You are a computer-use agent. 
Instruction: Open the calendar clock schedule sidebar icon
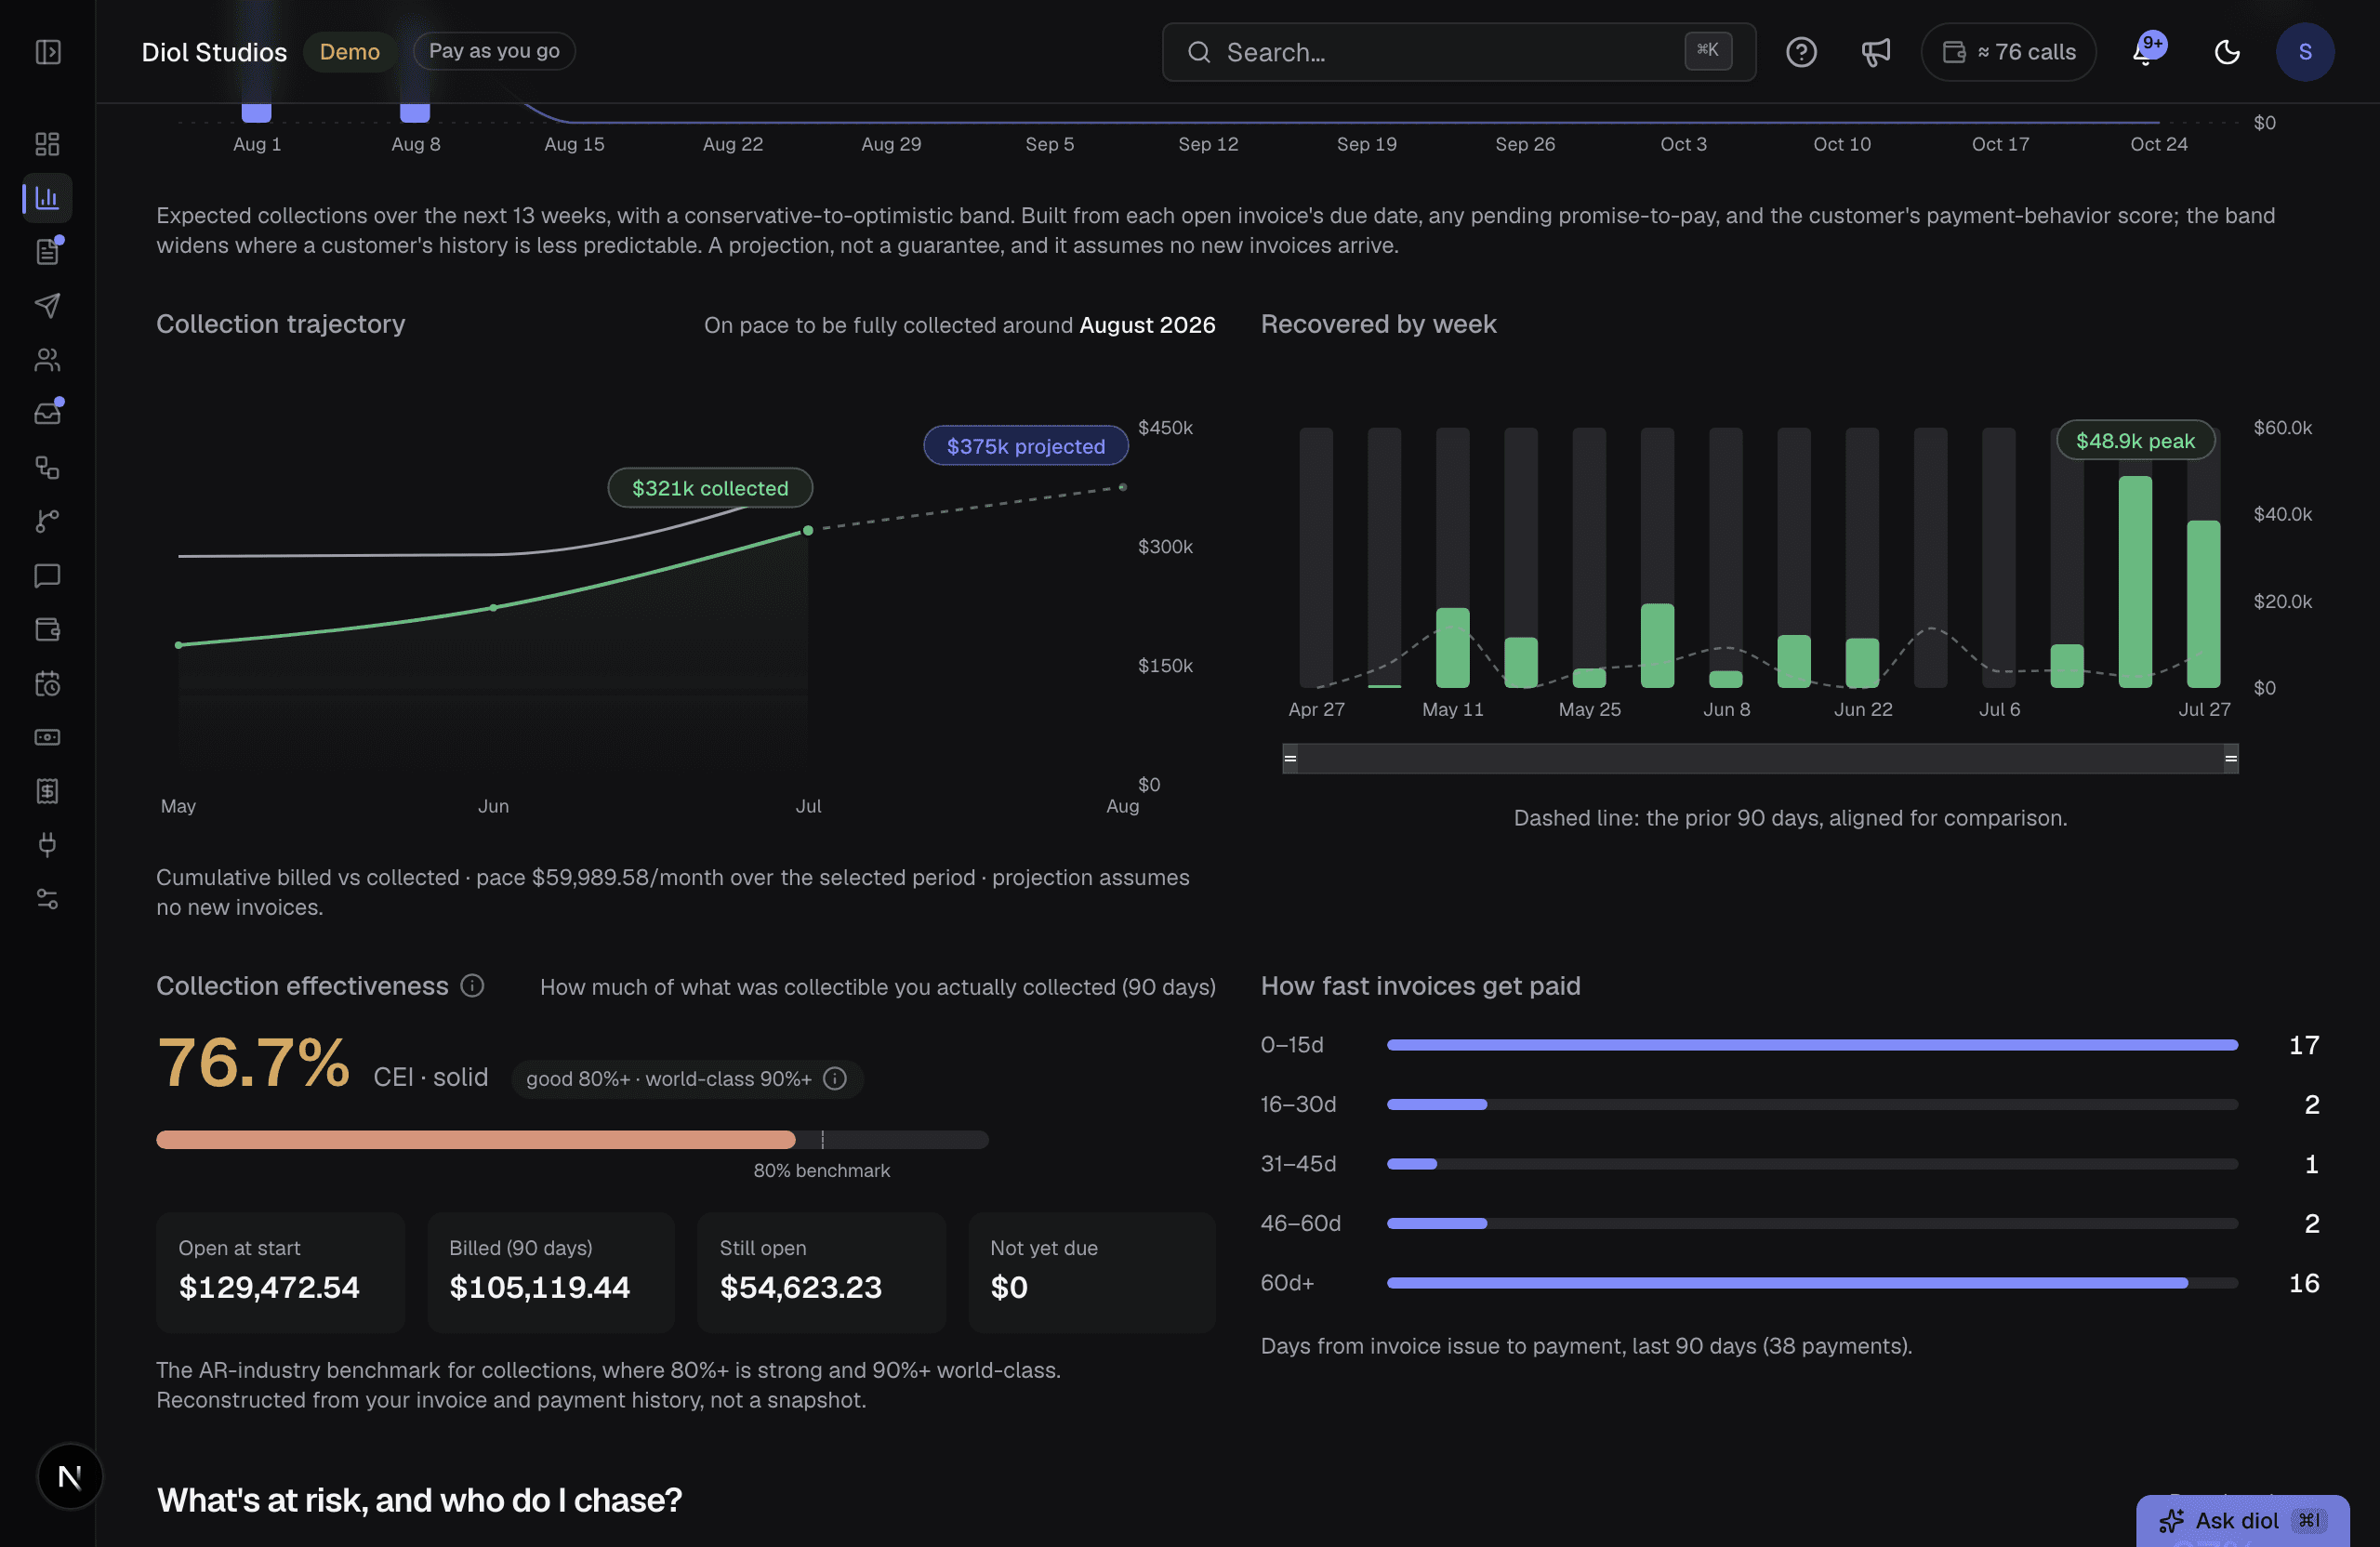[x=47, y=683]
